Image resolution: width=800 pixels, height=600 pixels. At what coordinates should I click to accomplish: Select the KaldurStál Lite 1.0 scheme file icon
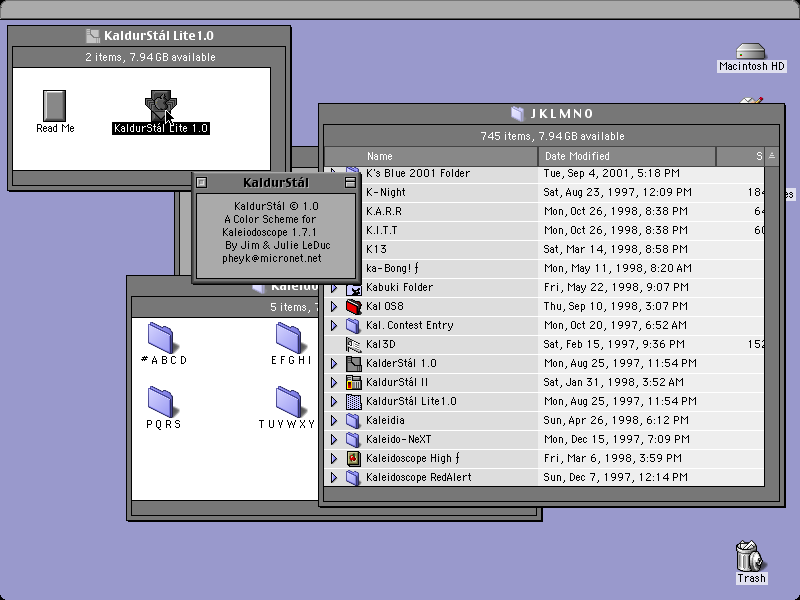point(161,106)
